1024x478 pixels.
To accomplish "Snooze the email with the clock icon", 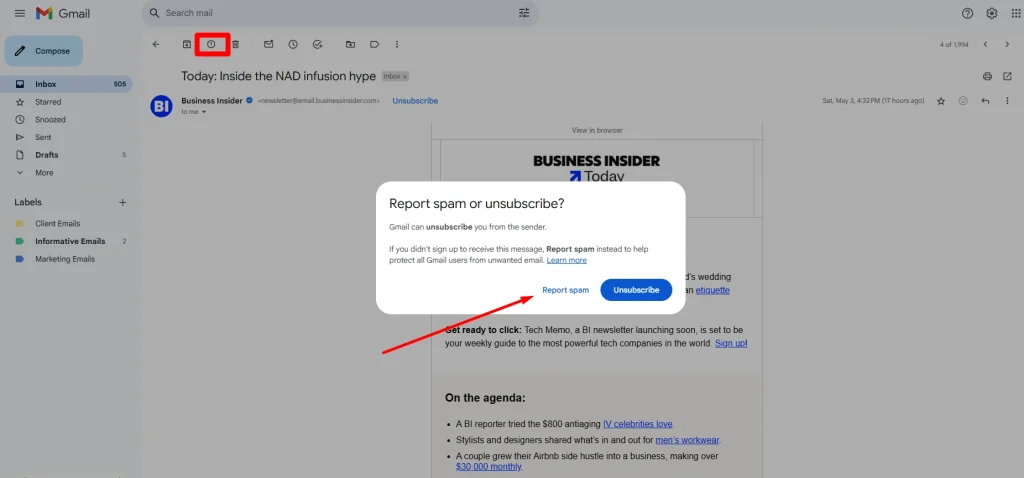I will point(293,44).
